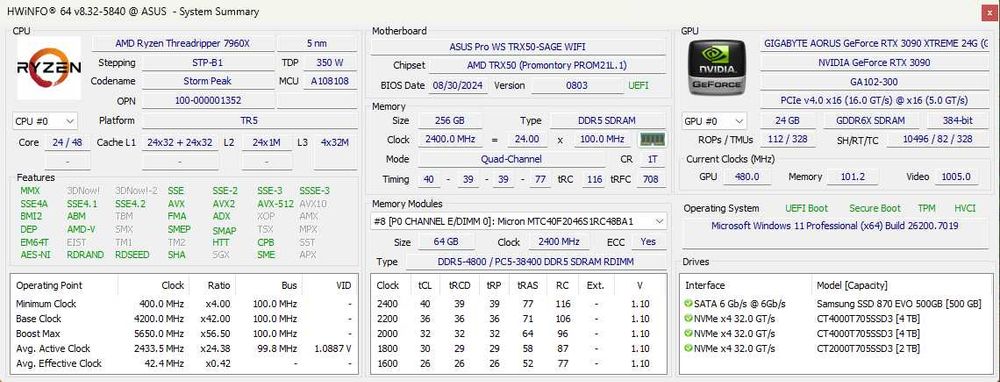Viewport: 1000px width, 382px height.
Task: Click the AMD TRX50 chipset value
Action: coord(547,66)
